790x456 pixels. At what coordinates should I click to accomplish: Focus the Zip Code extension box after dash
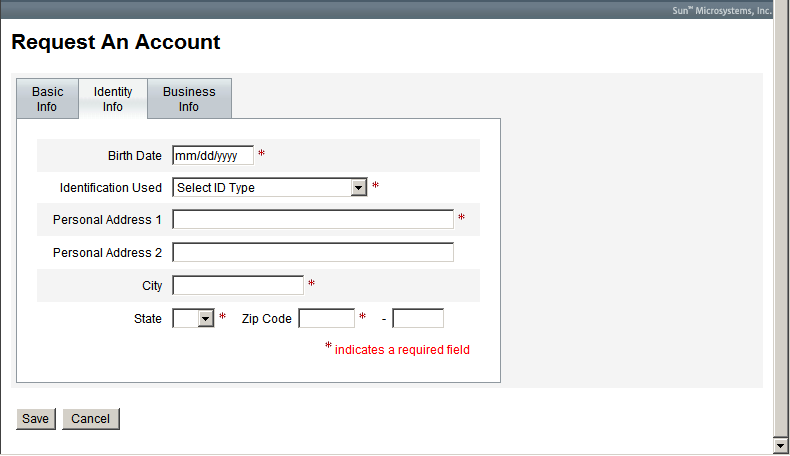pos(418,318)
